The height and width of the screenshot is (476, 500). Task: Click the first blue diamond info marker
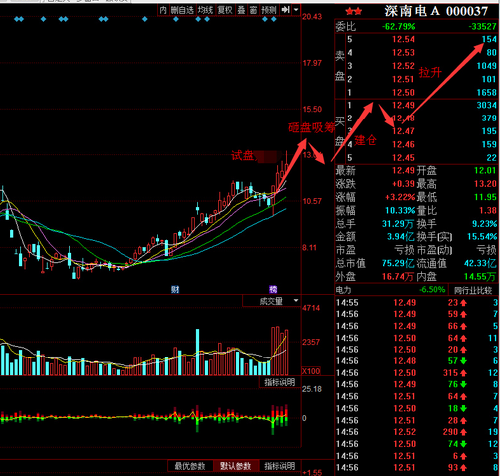(16, 19)
